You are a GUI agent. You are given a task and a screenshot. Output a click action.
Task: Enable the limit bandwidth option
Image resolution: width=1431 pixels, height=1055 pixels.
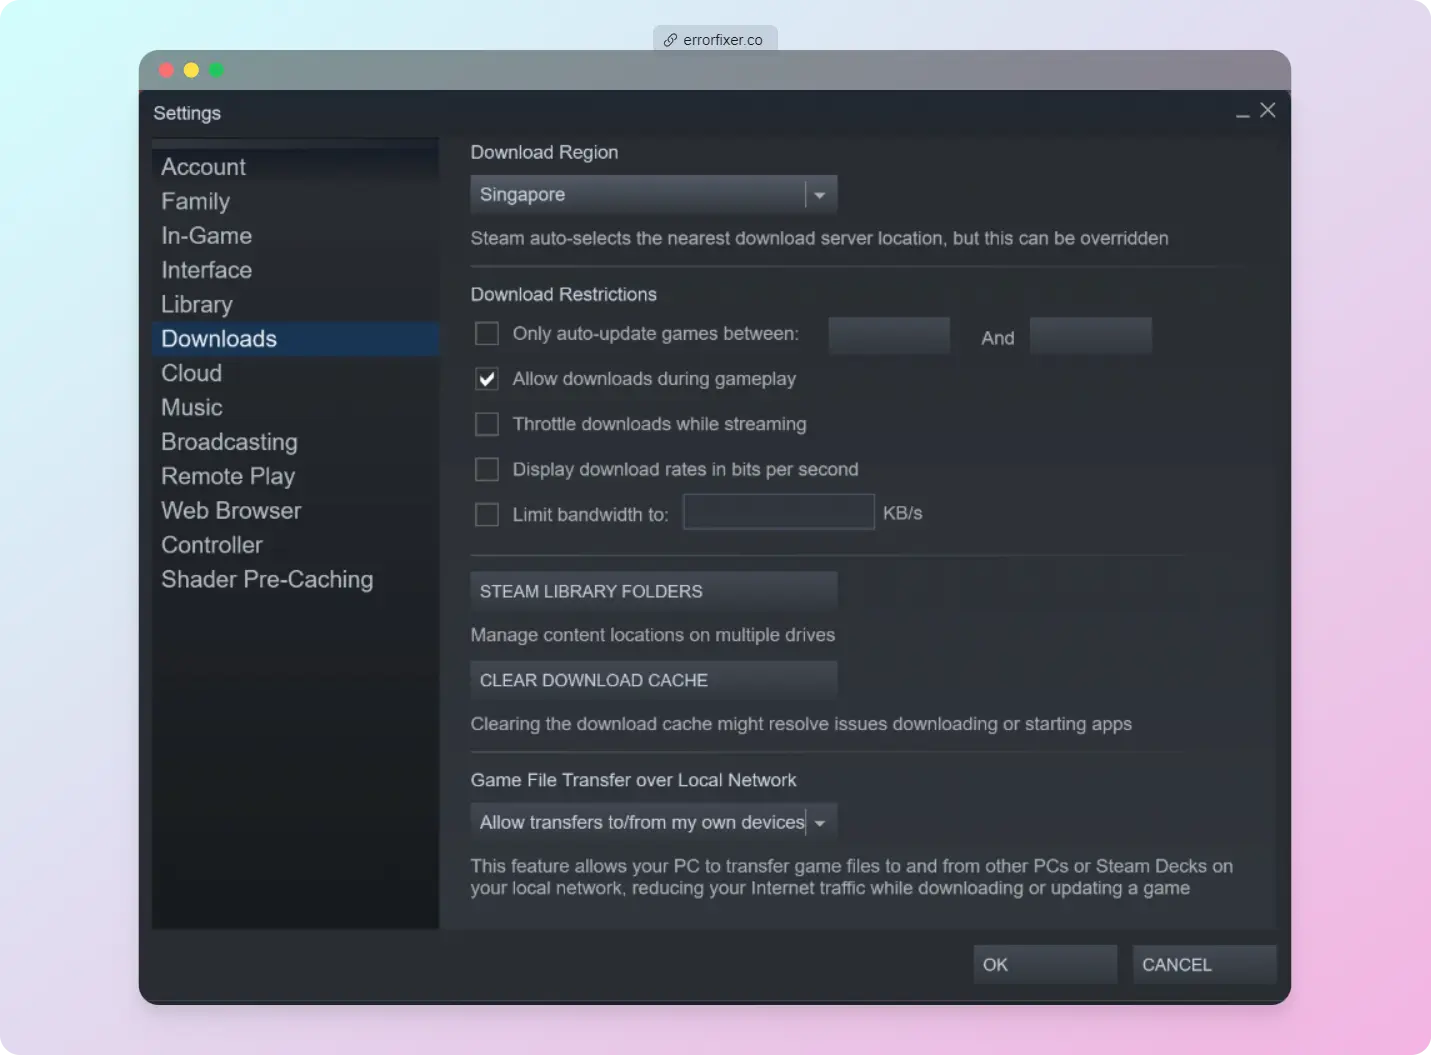(487, 514)
